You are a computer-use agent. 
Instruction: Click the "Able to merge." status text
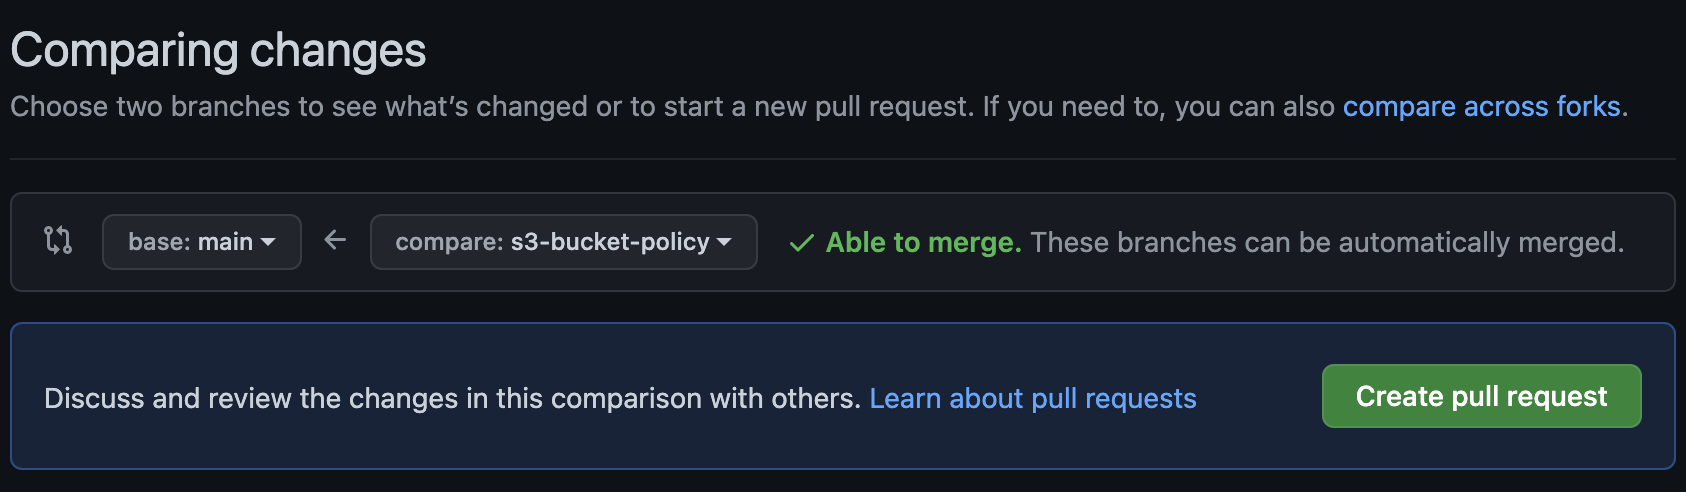(923, 243)
